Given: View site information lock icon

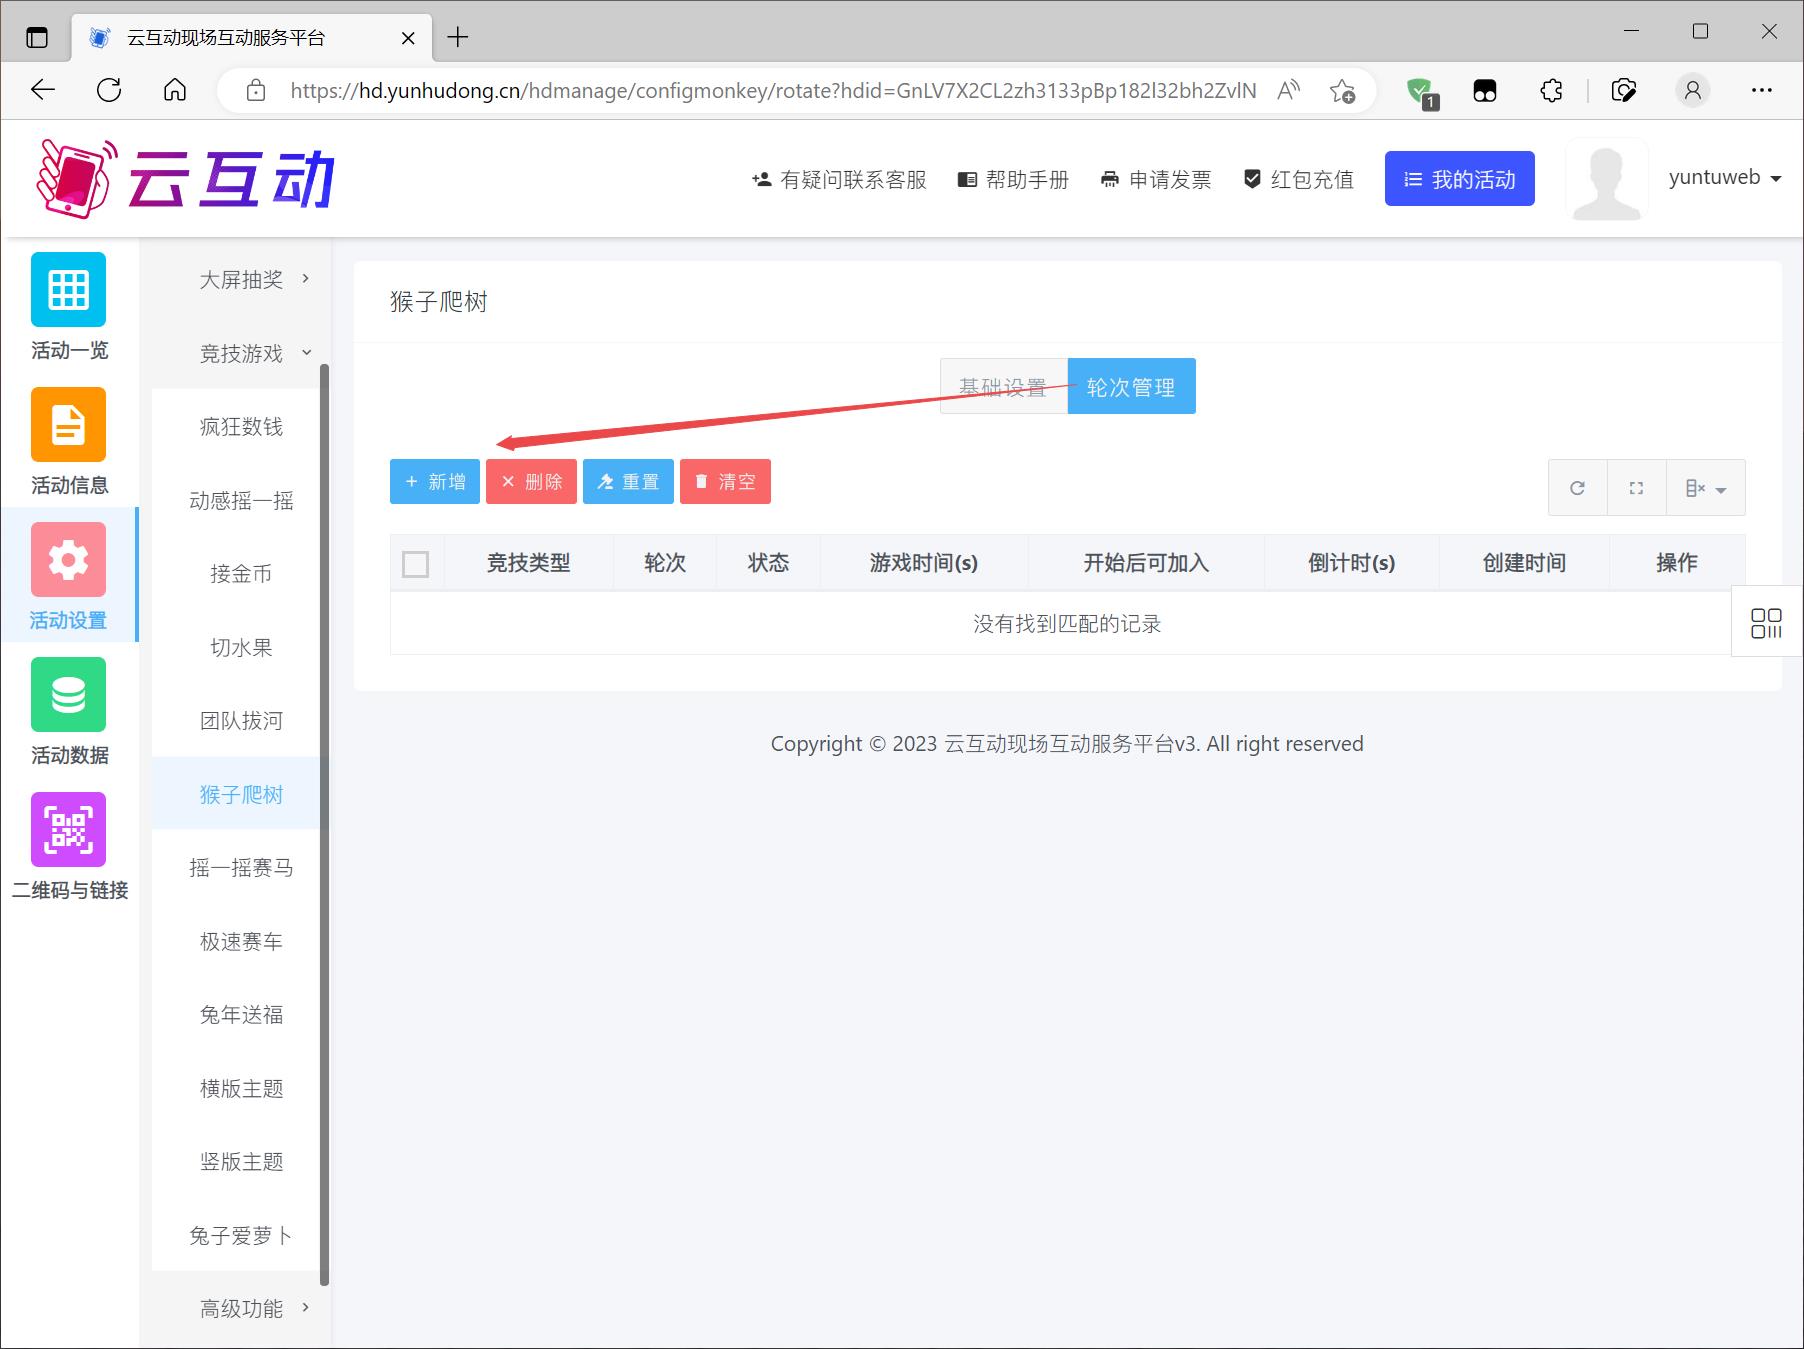Looking at the screenshot, I should point(256,91).
